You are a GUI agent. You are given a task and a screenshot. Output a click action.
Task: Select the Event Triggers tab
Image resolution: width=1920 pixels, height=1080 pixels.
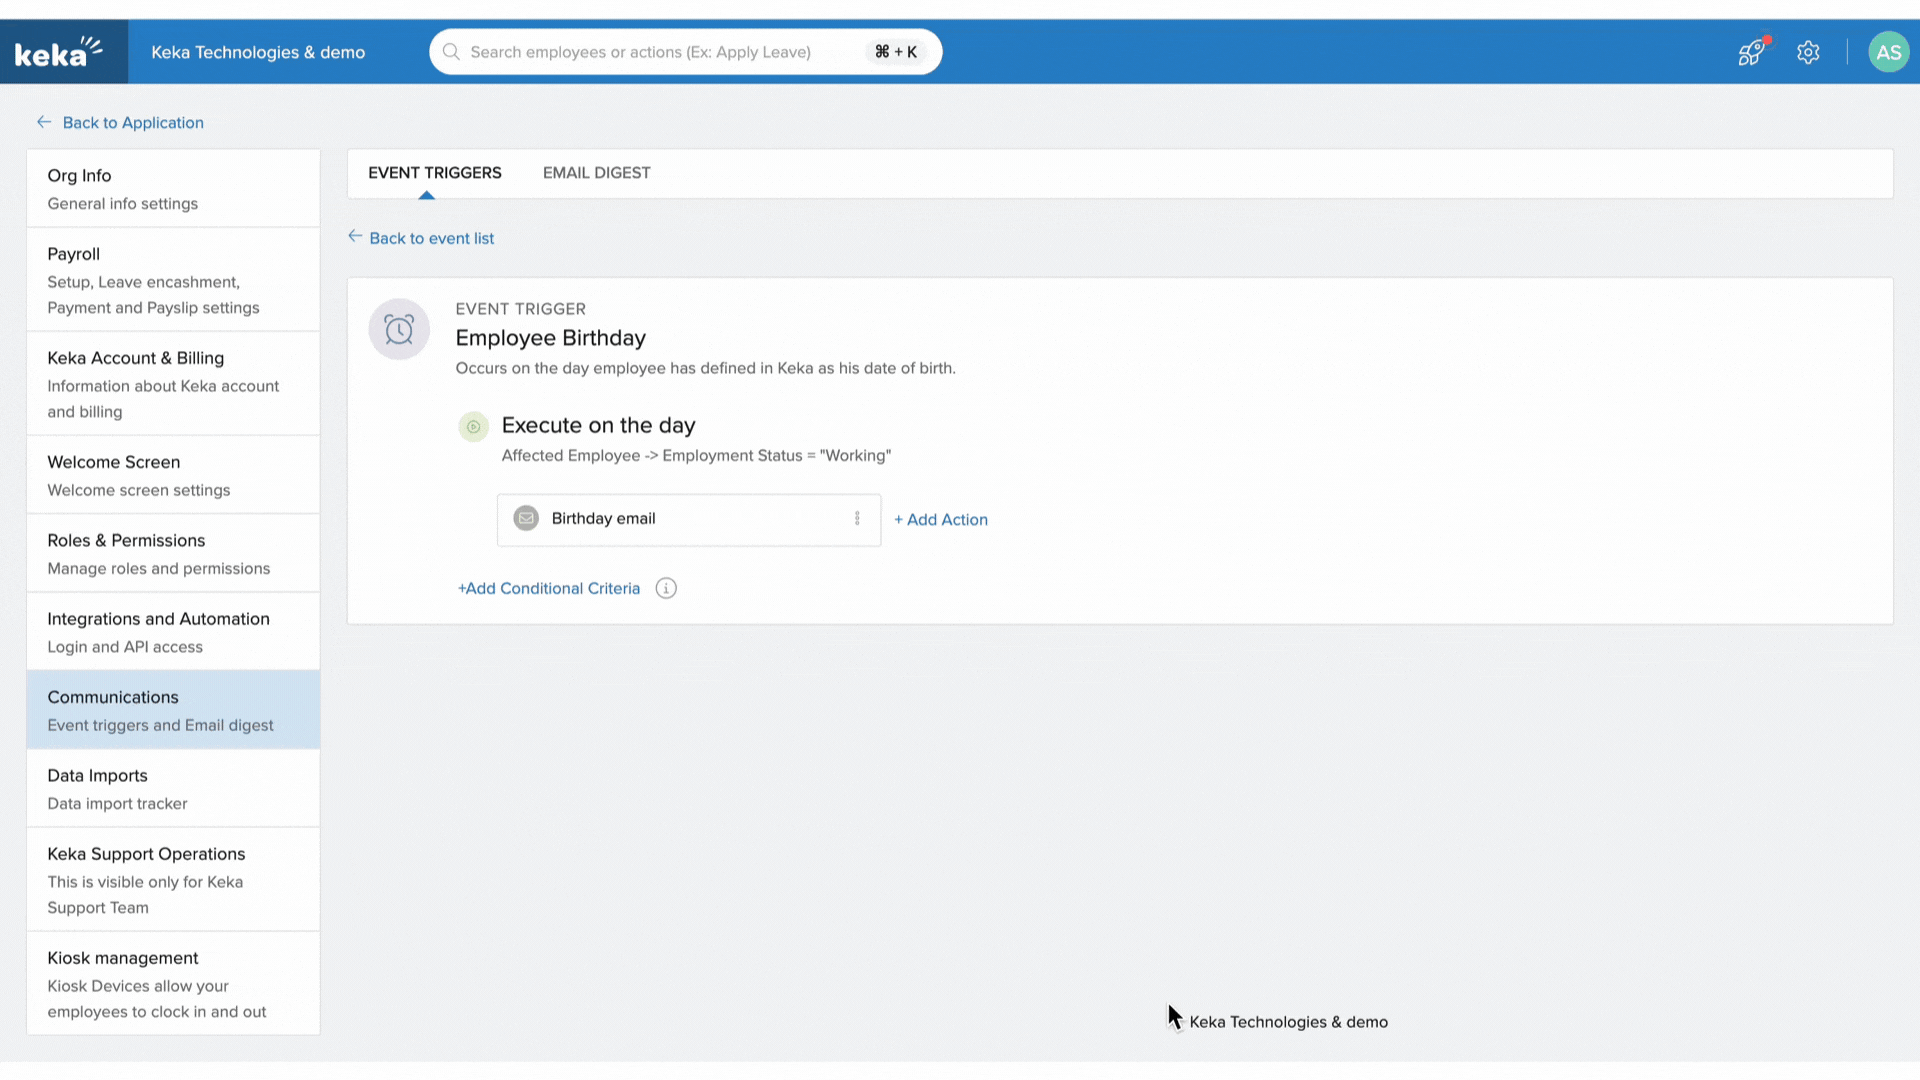point(434,173)
